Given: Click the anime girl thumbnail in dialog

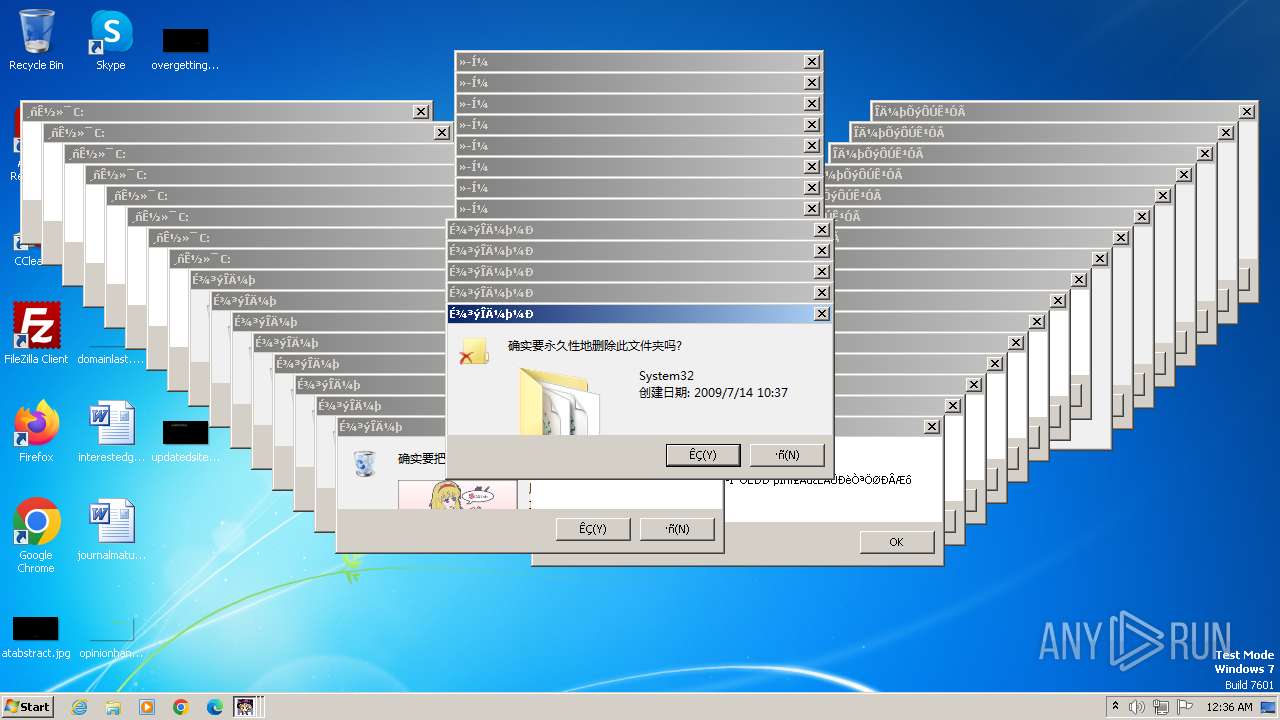Looking at the screenshot, I should (457, 494).
